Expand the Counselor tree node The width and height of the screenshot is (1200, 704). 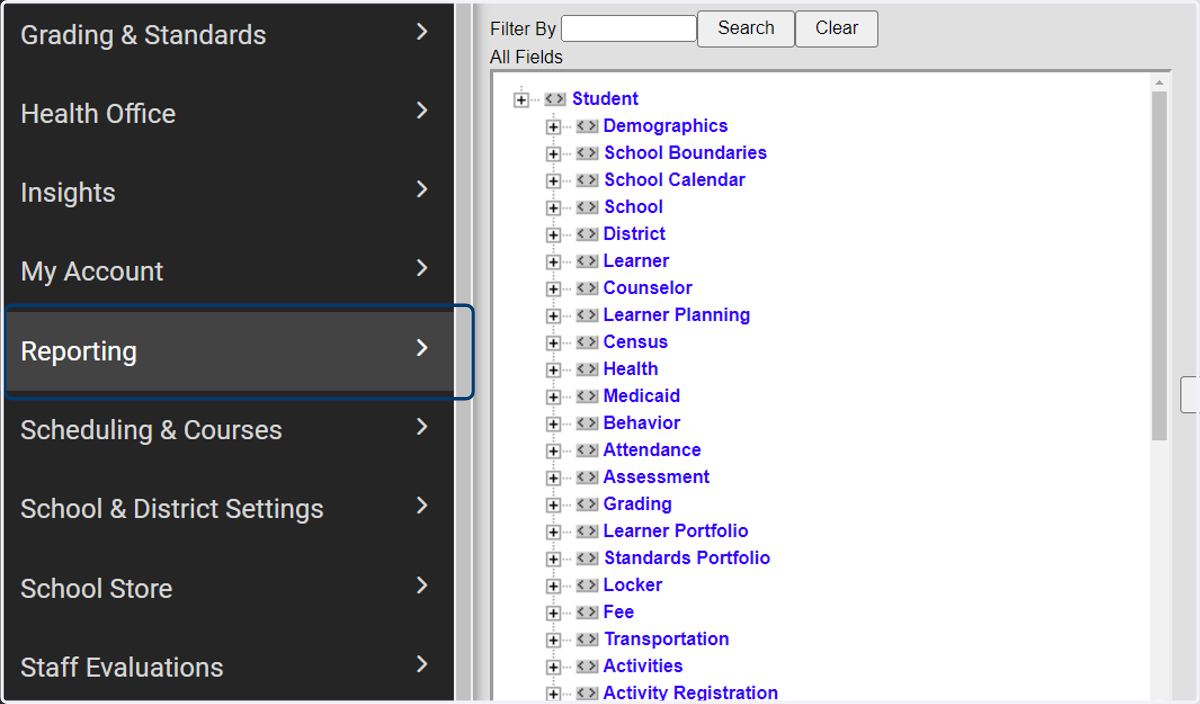click(553, 289)
